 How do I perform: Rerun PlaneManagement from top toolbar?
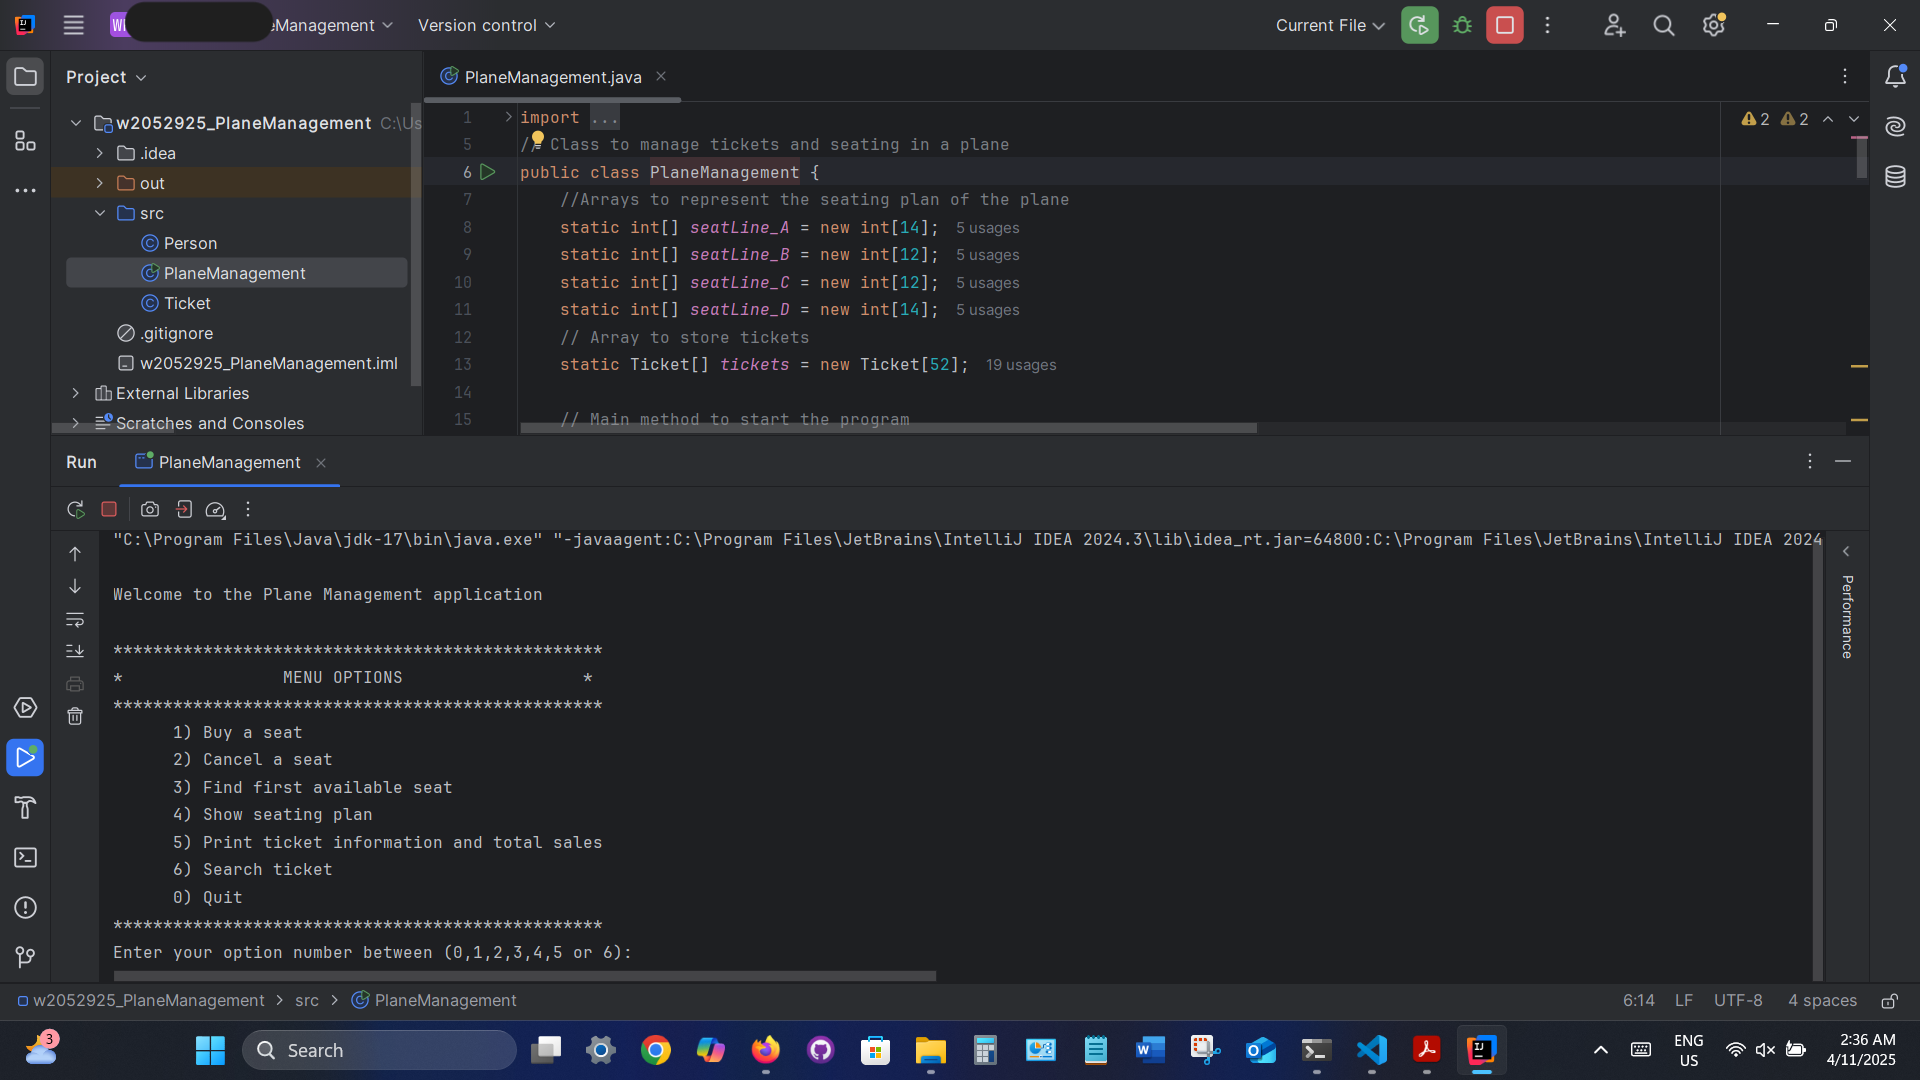click(1419, 25)
